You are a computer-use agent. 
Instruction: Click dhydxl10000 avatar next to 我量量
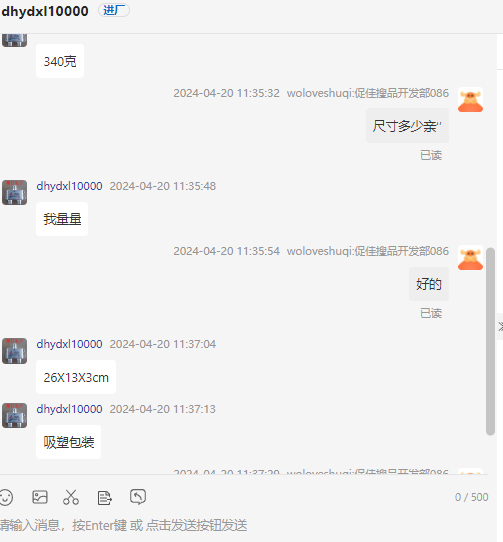pyautogui.click(x=15, y=193)
